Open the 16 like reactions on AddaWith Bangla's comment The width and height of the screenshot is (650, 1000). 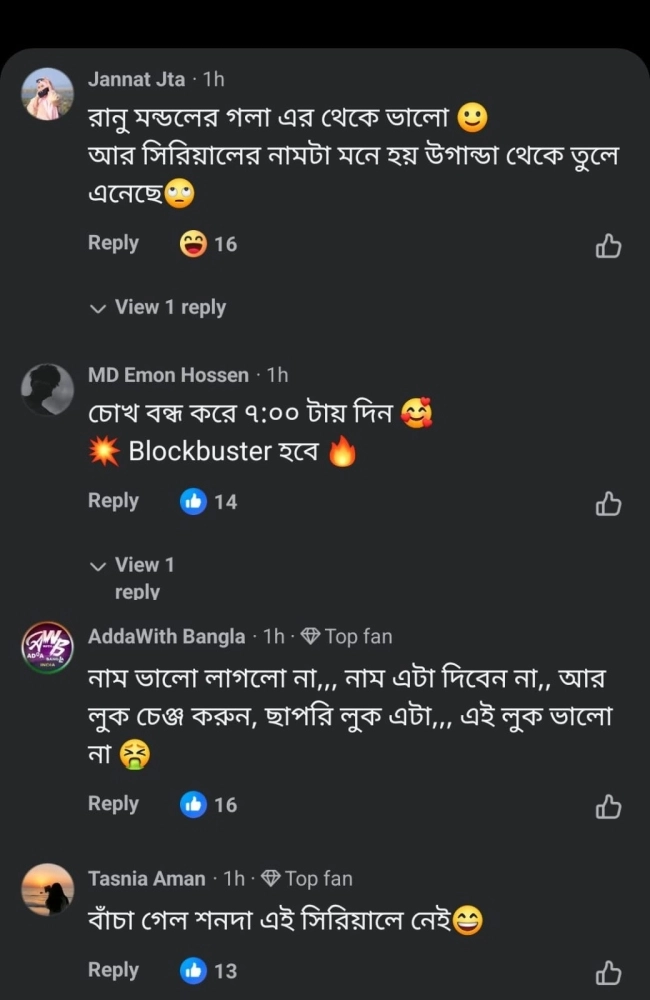(208, 804)
